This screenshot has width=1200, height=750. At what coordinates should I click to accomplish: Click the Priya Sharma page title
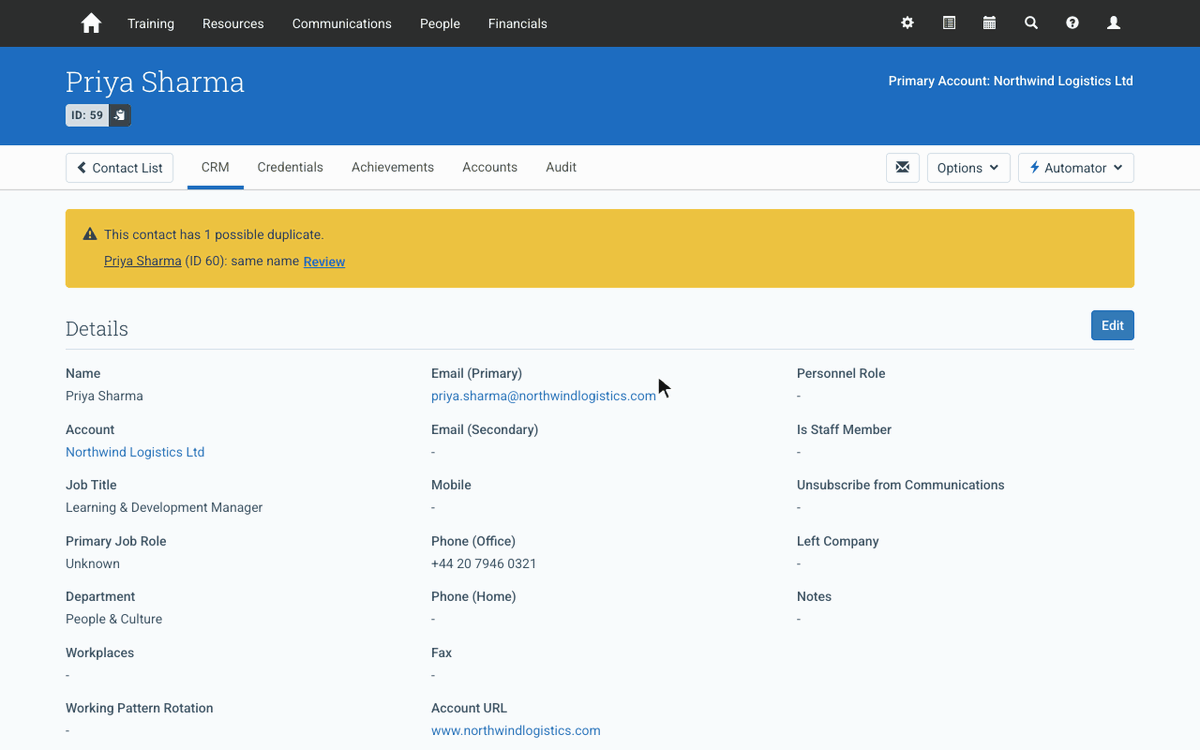click(155, 82)
